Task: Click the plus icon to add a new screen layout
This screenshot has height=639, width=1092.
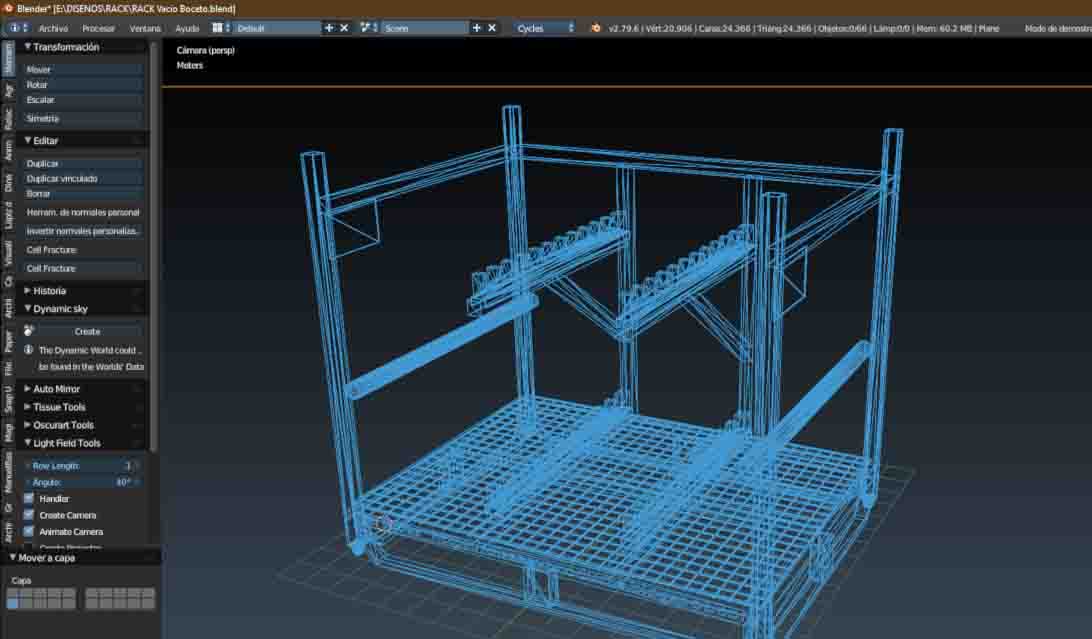Action: tap(330, 28)
